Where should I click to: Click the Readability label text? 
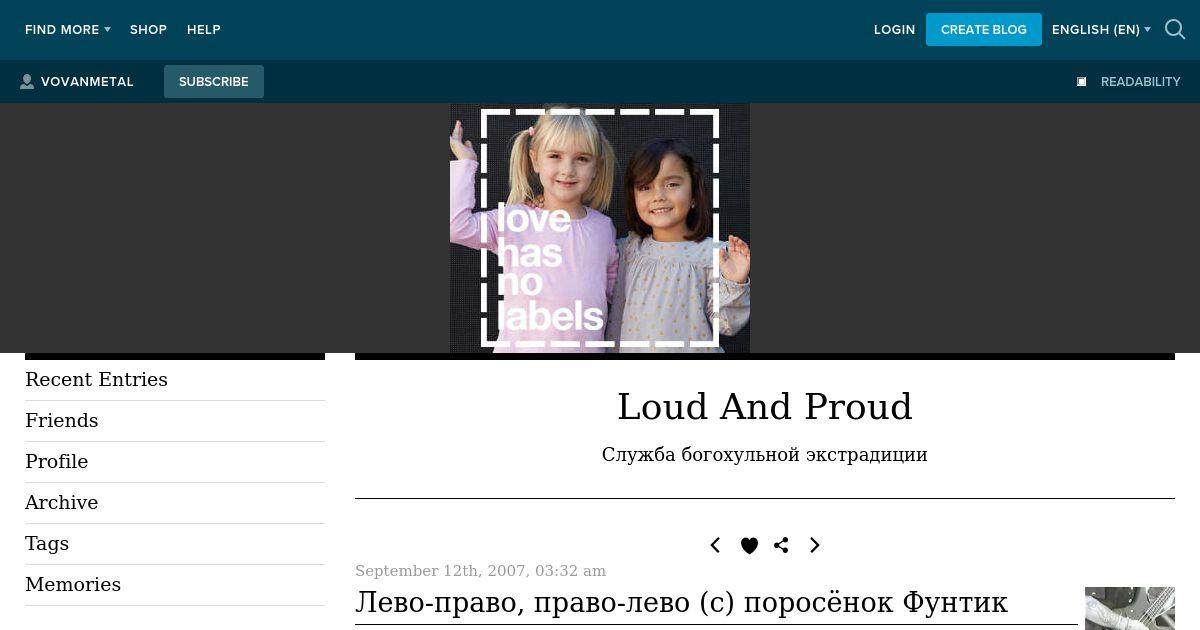pyautogui.click(x=1141, y=82)
